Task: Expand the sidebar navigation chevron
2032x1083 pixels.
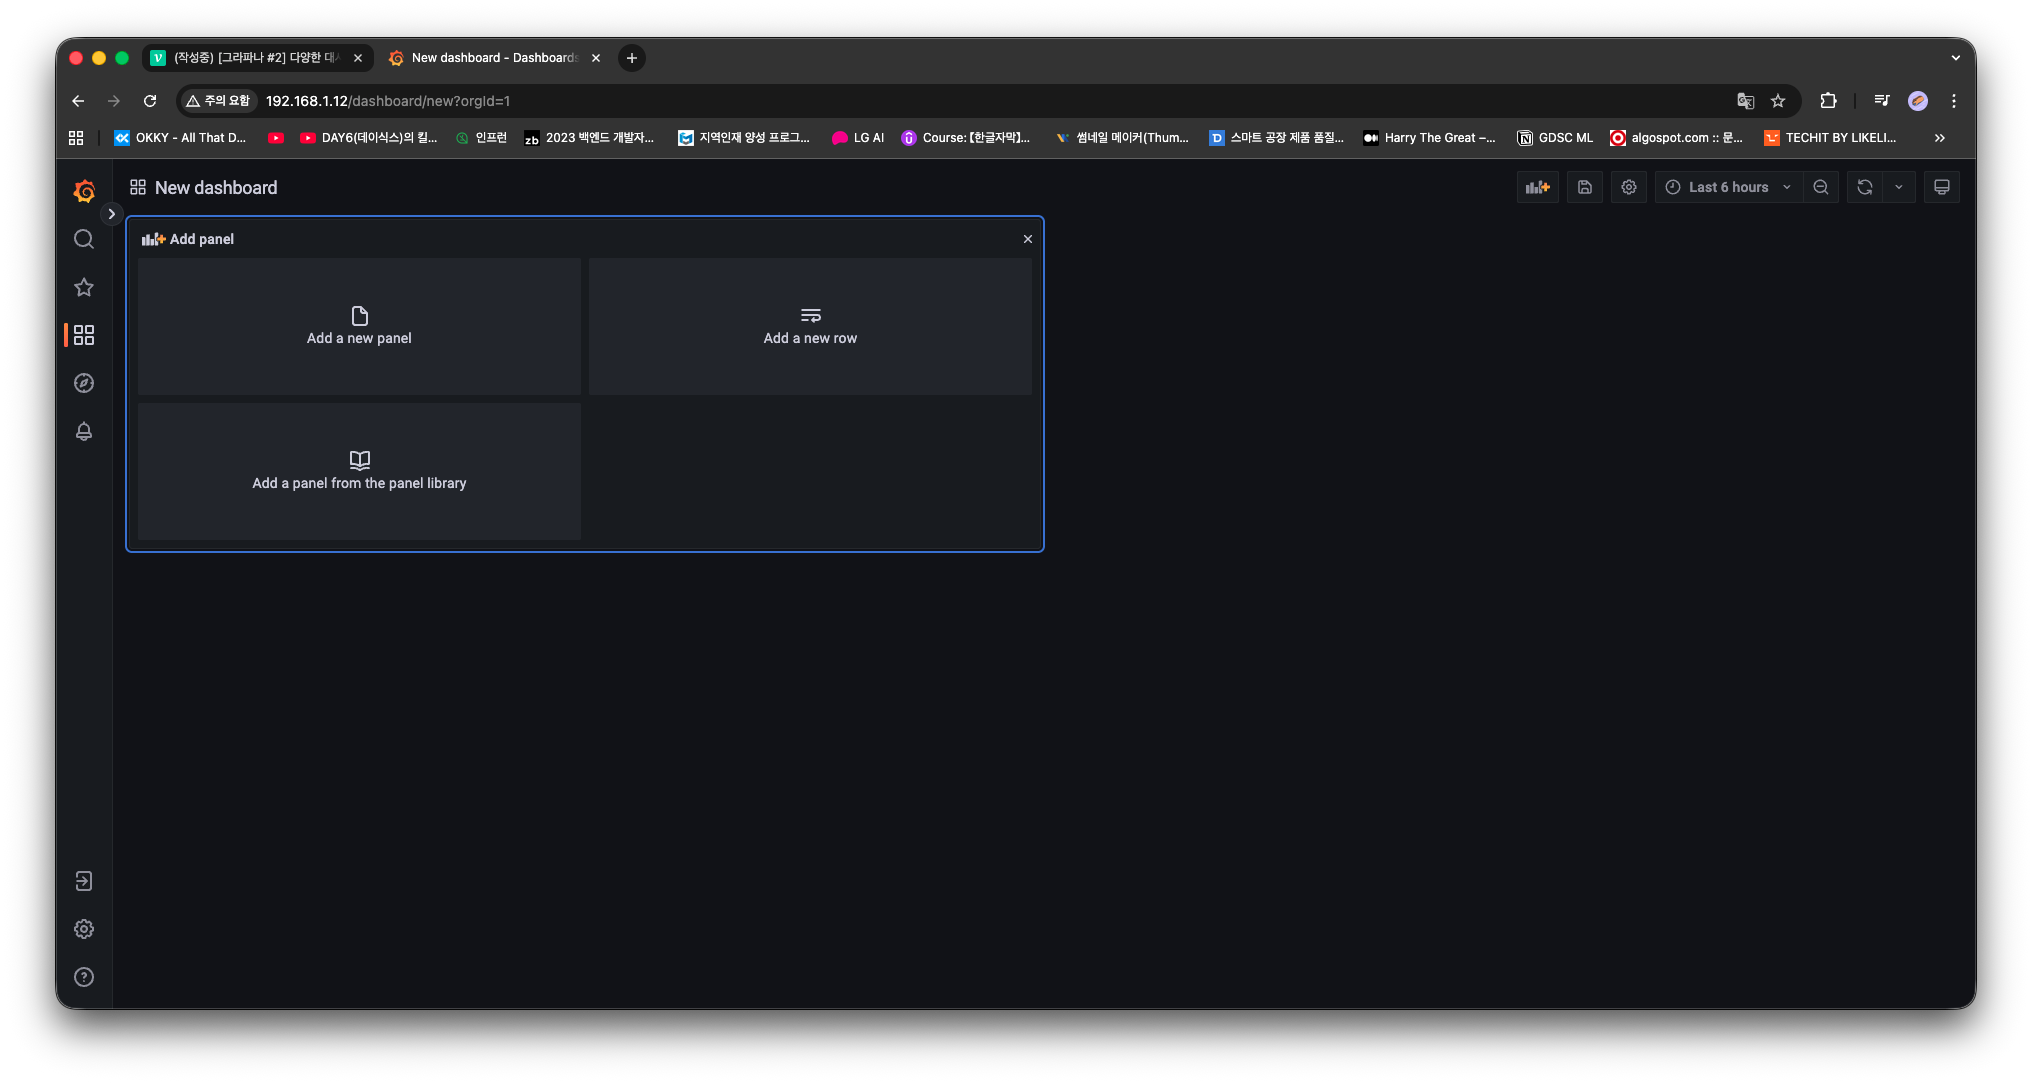Action: point(112,214)
